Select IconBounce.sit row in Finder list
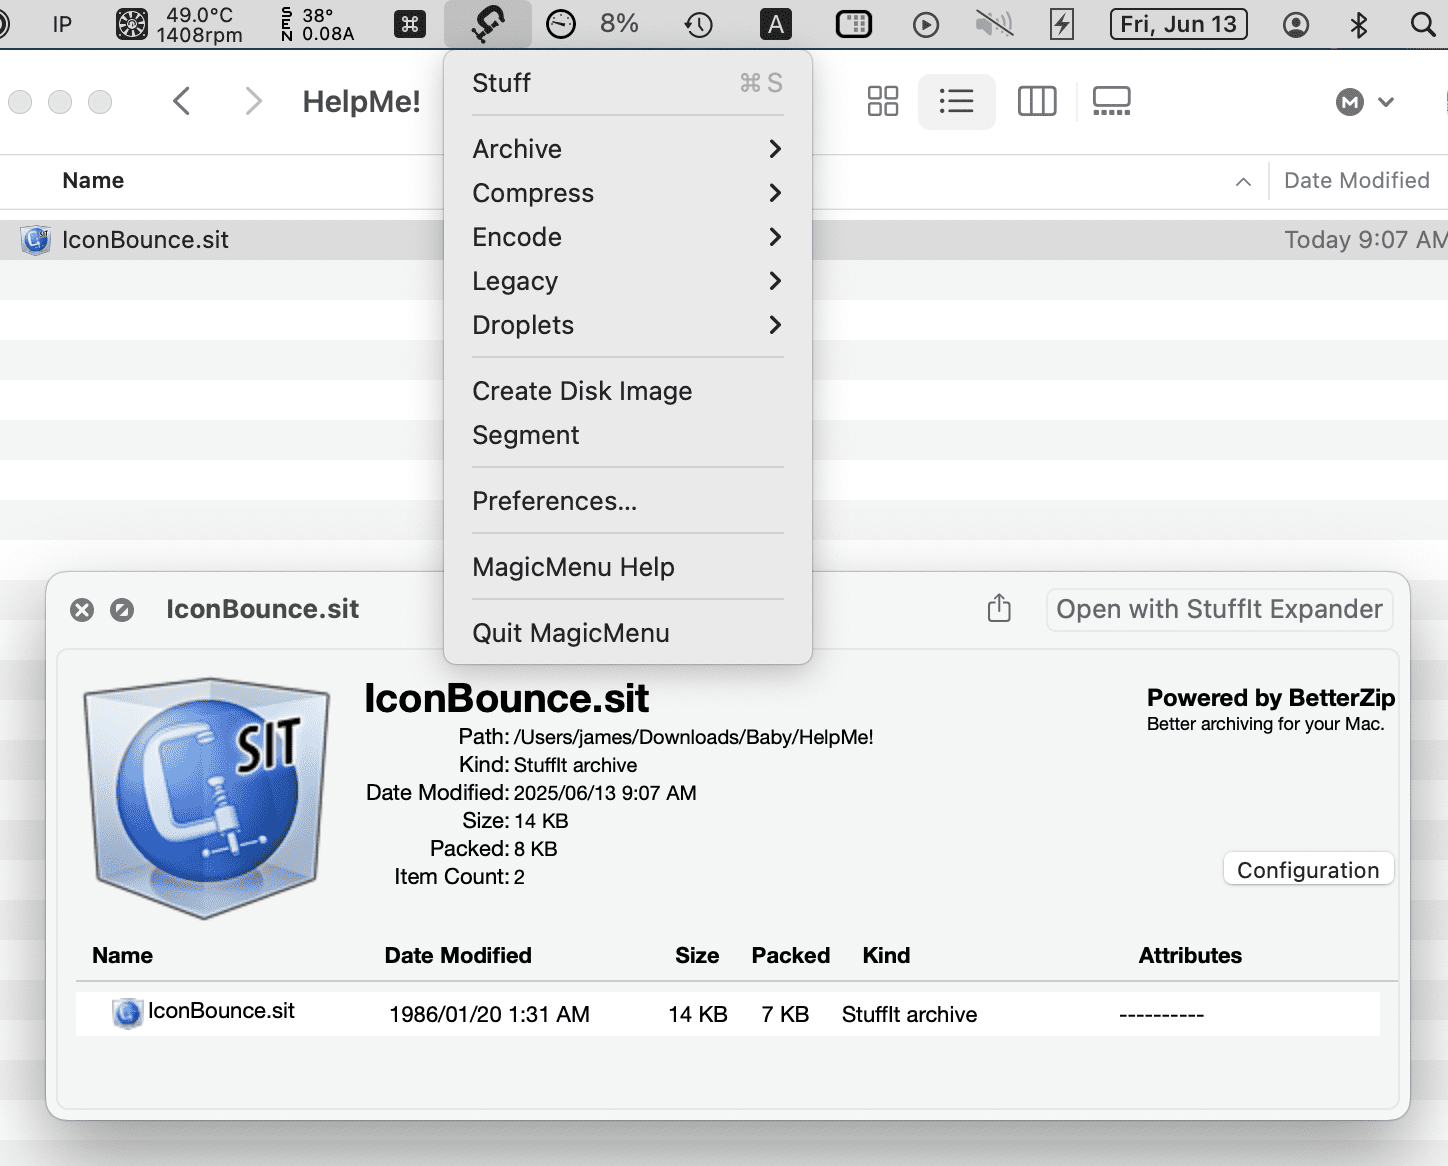This screenshot has height=1166, width=1448. [x=145, y=240]
